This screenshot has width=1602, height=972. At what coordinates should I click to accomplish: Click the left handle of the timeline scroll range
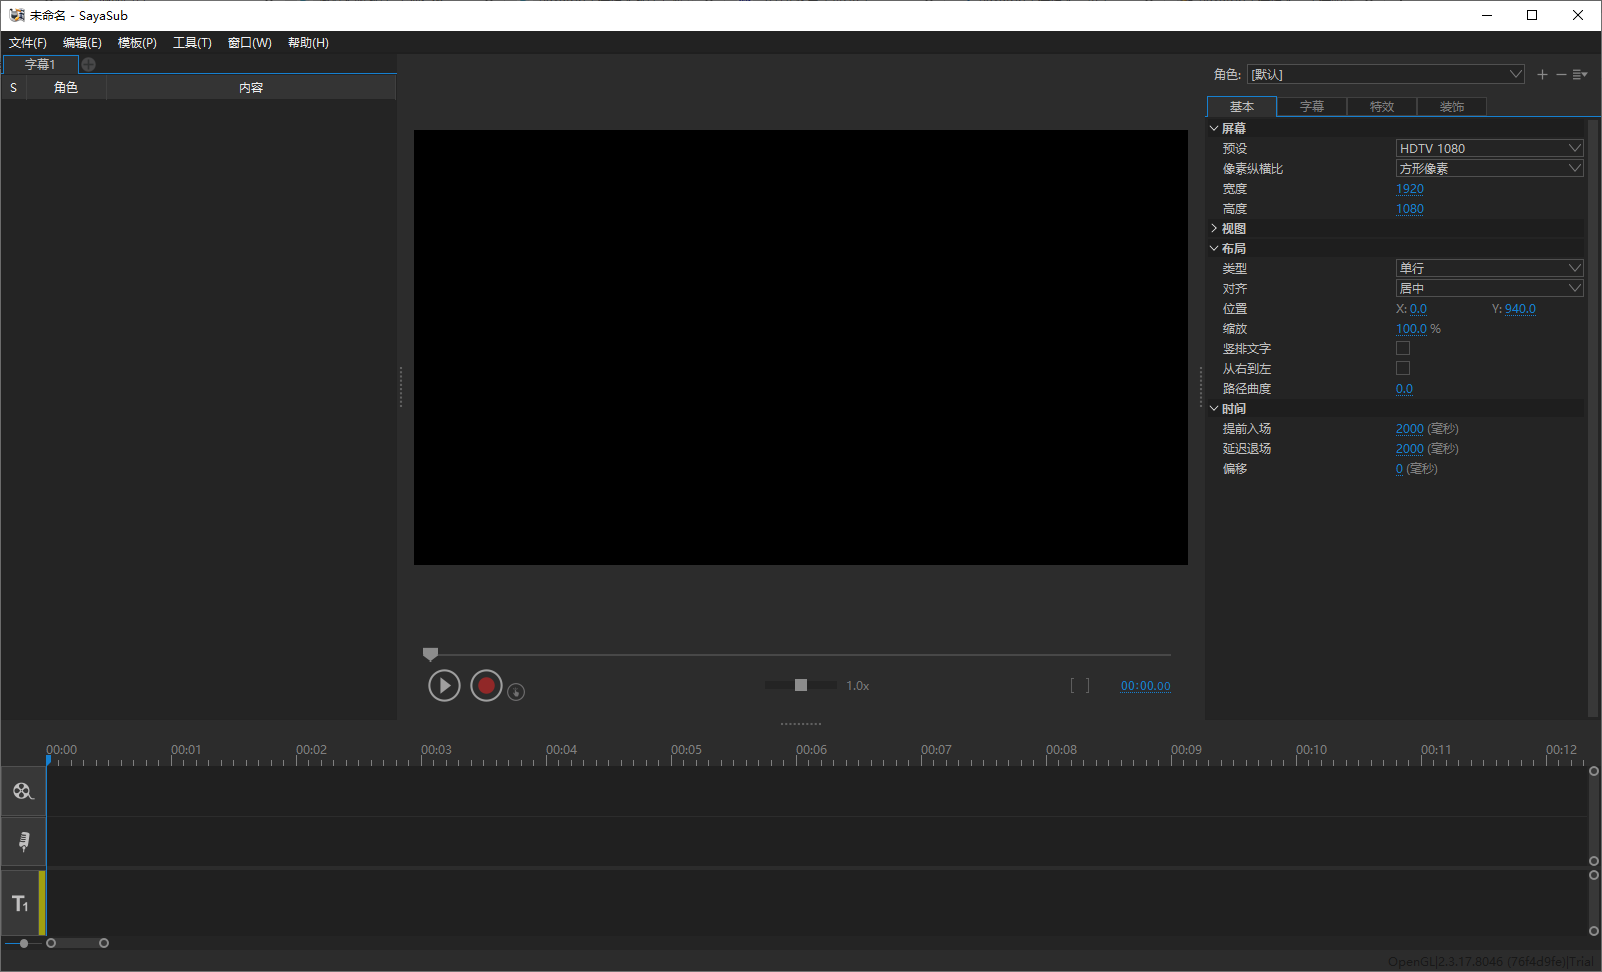pos(51,943)
